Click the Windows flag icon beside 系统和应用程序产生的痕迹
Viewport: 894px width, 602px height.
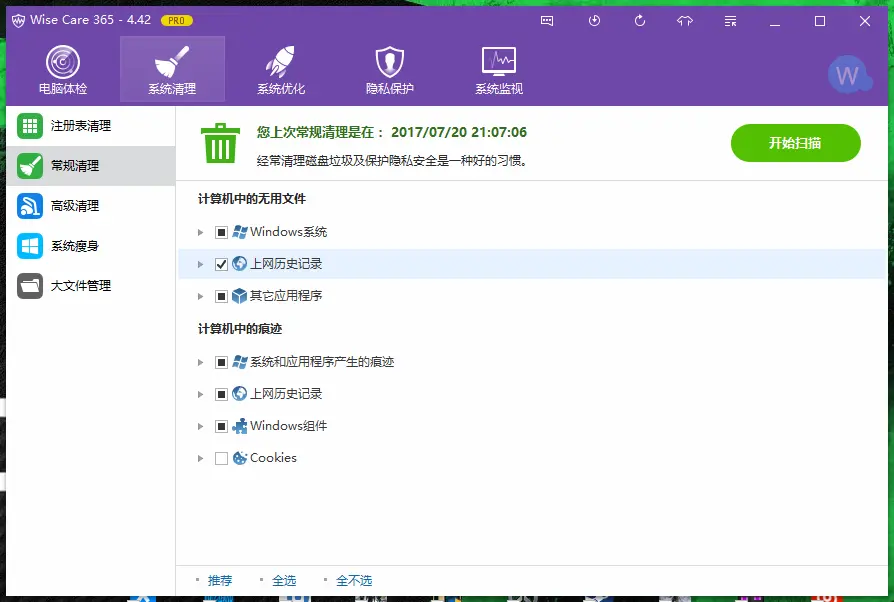[239, 362]
